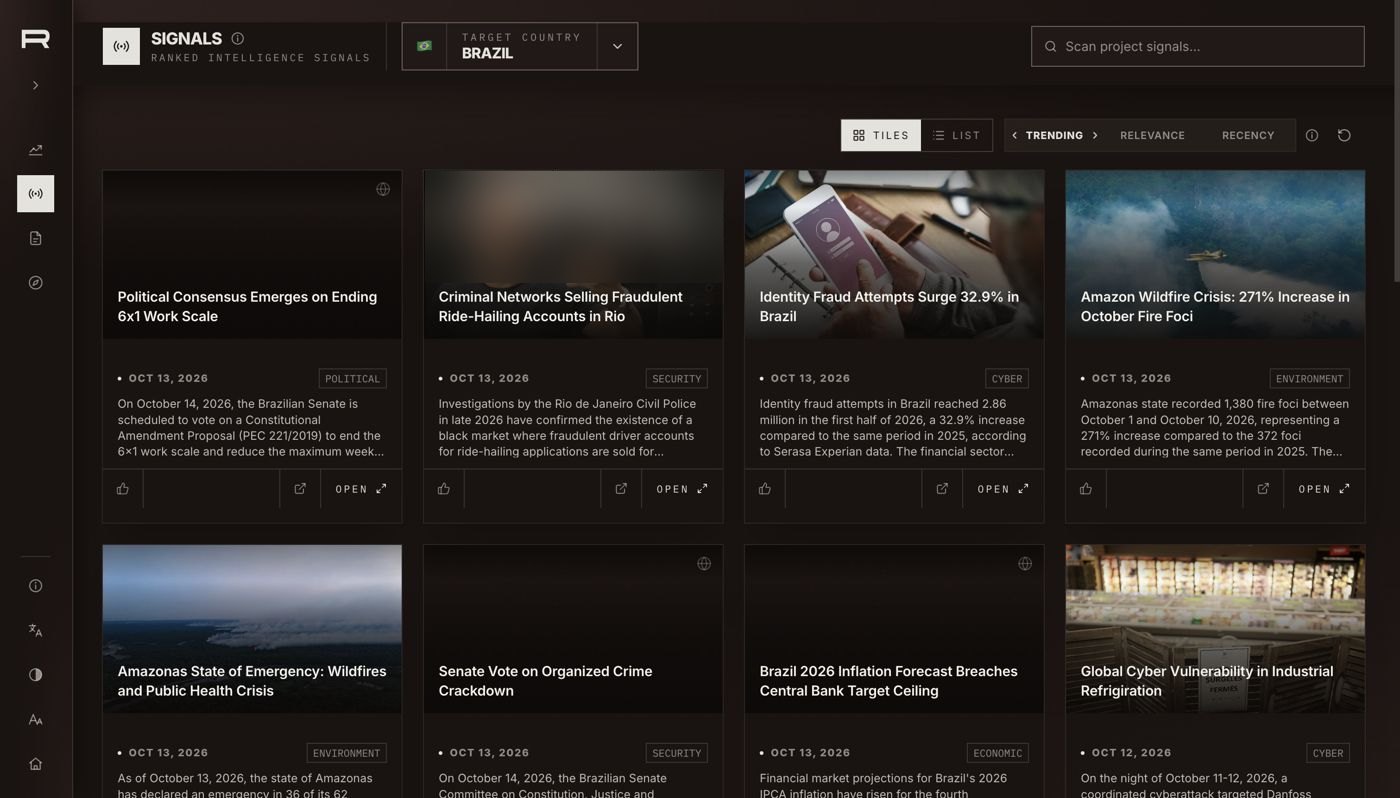Open the trends chart sidebar icon
The width and height of the screenshot is (1400, 798).
(35, 150)
